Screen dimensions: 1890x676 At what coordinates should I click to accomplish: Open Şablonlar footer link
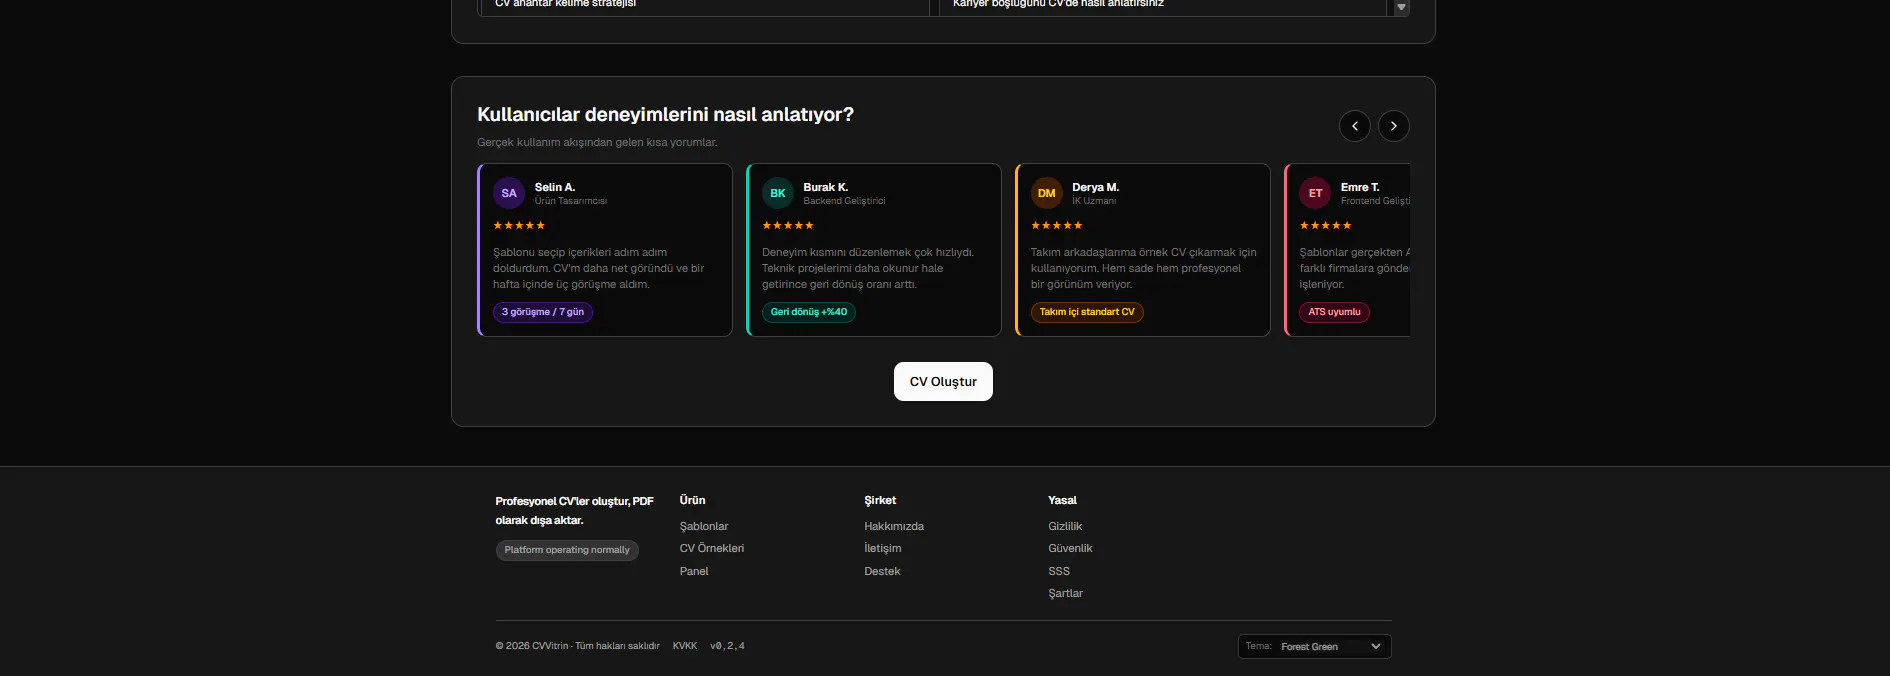click(704, 526)
